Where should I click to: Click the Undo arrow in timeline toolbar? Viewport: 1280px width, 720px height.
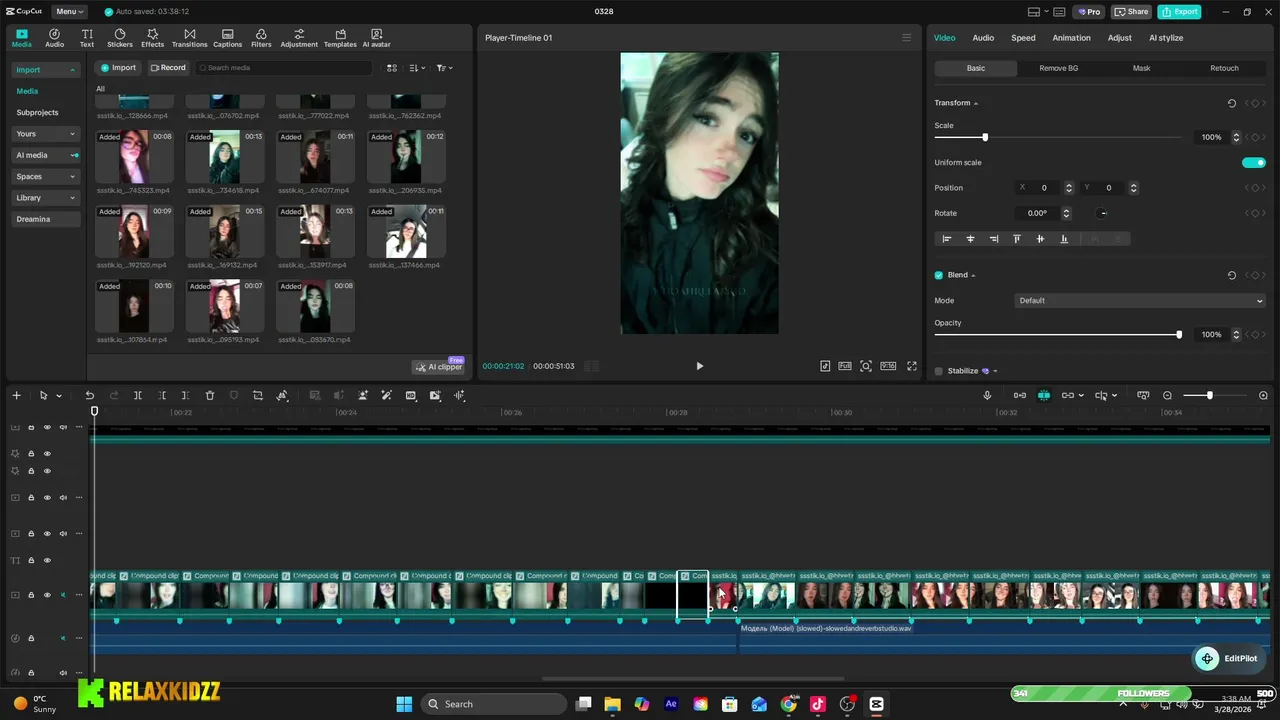[90, 396]
